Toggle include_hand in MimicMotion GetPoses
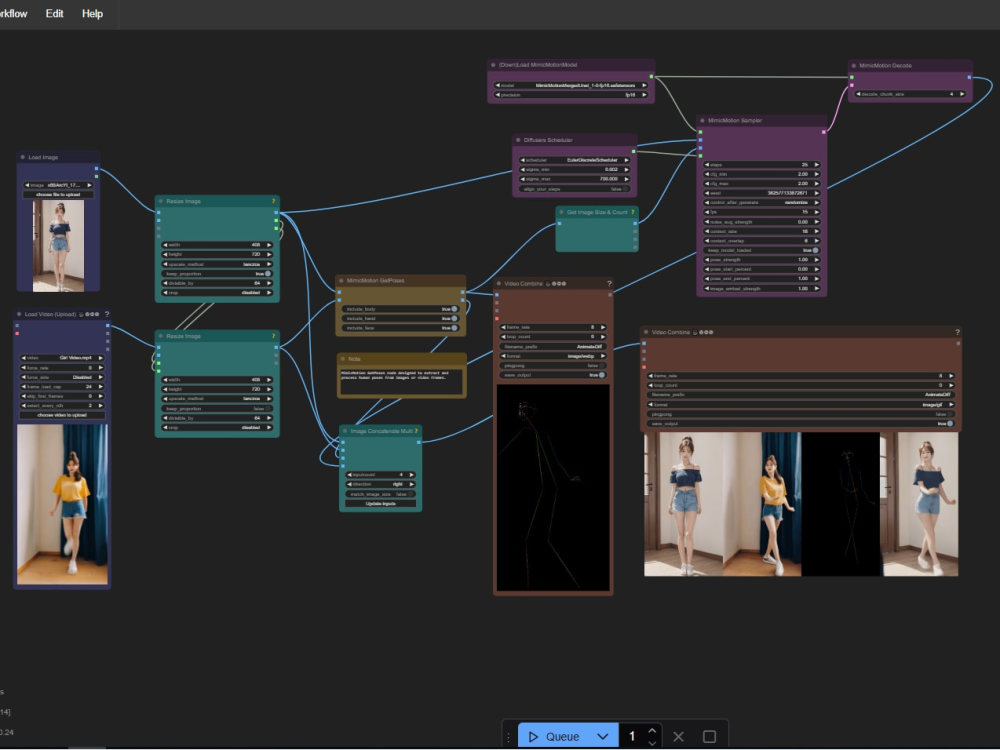The height and width of the screenshot is (750, 1000). coord(401,318)
